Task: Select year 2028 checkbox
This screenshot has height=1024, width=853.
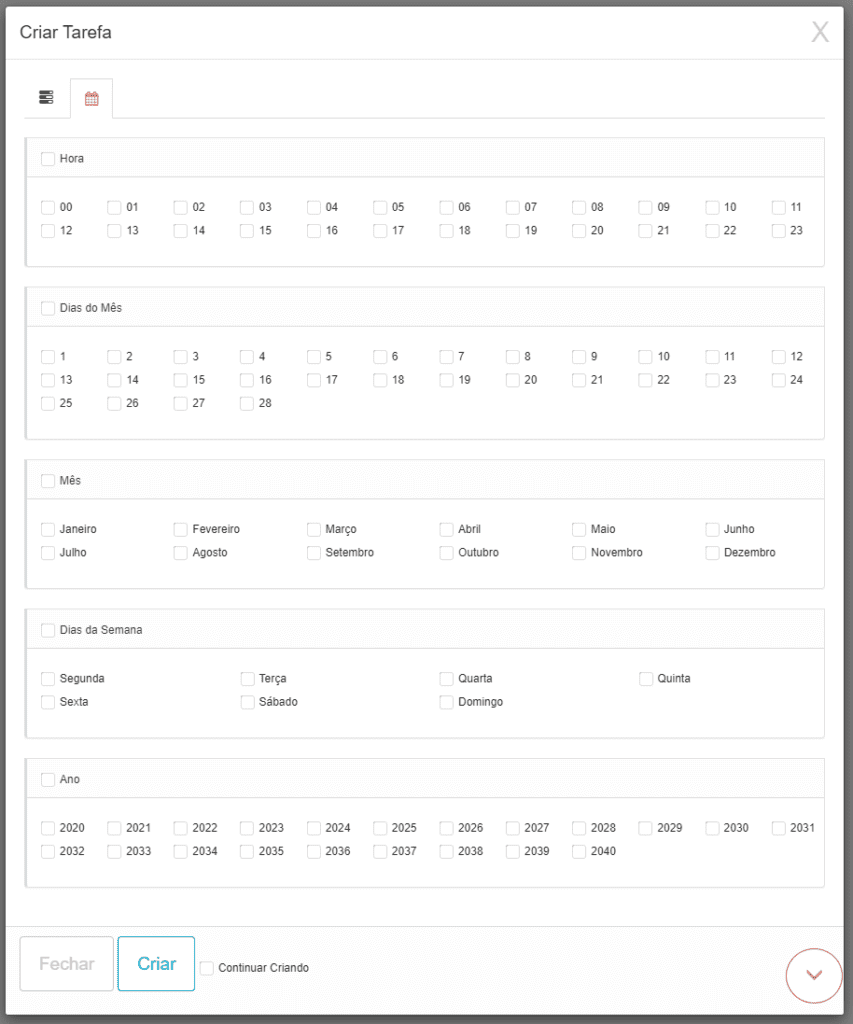Action: (579, 828)
